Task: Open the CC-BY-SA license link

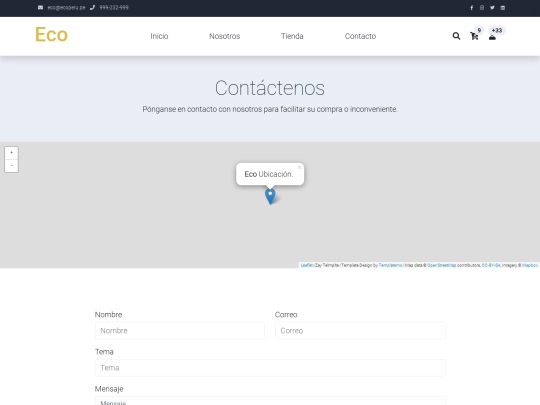Action: [x=491, y=265]
